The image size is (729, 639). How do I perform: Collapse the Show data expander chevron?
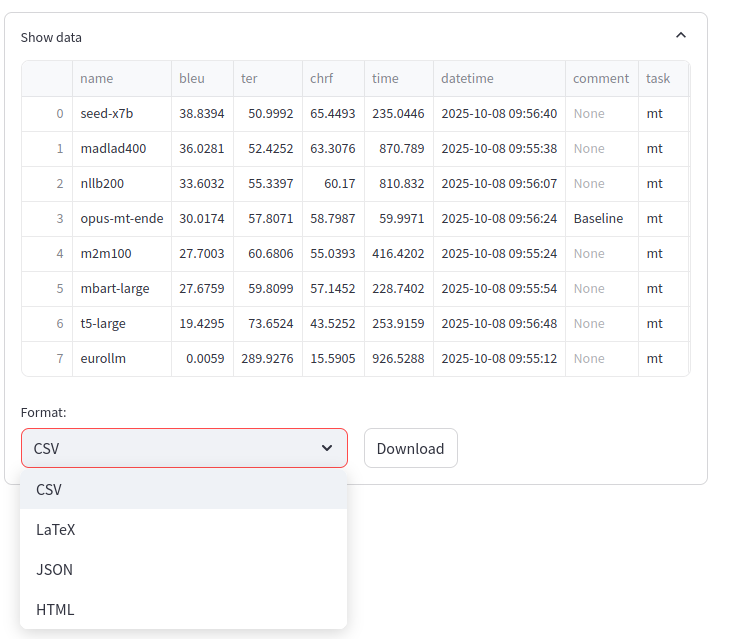point(681,36)
